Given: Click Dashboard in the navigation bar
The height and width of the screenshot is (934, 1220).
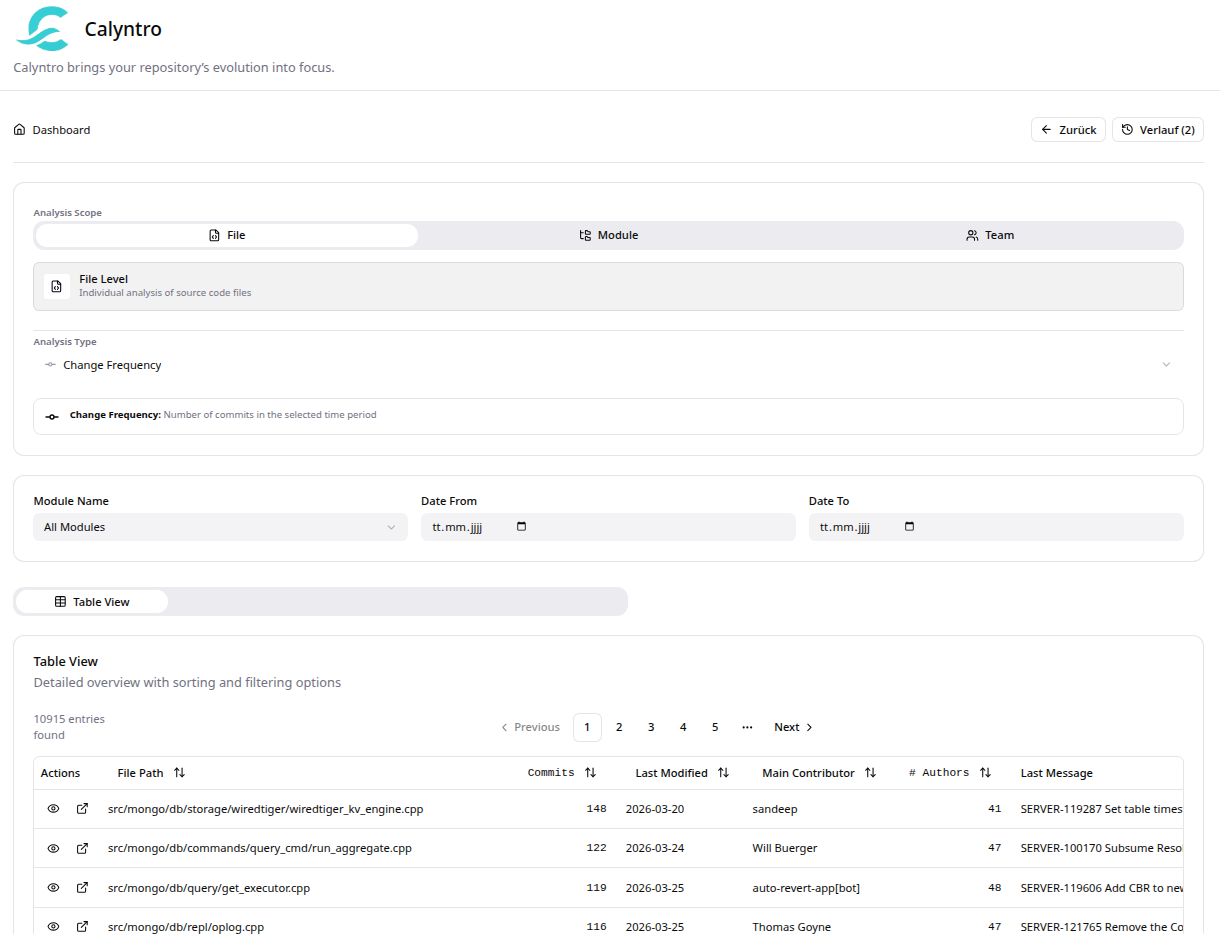Looking at the screenshot, I should click(61, 129).
